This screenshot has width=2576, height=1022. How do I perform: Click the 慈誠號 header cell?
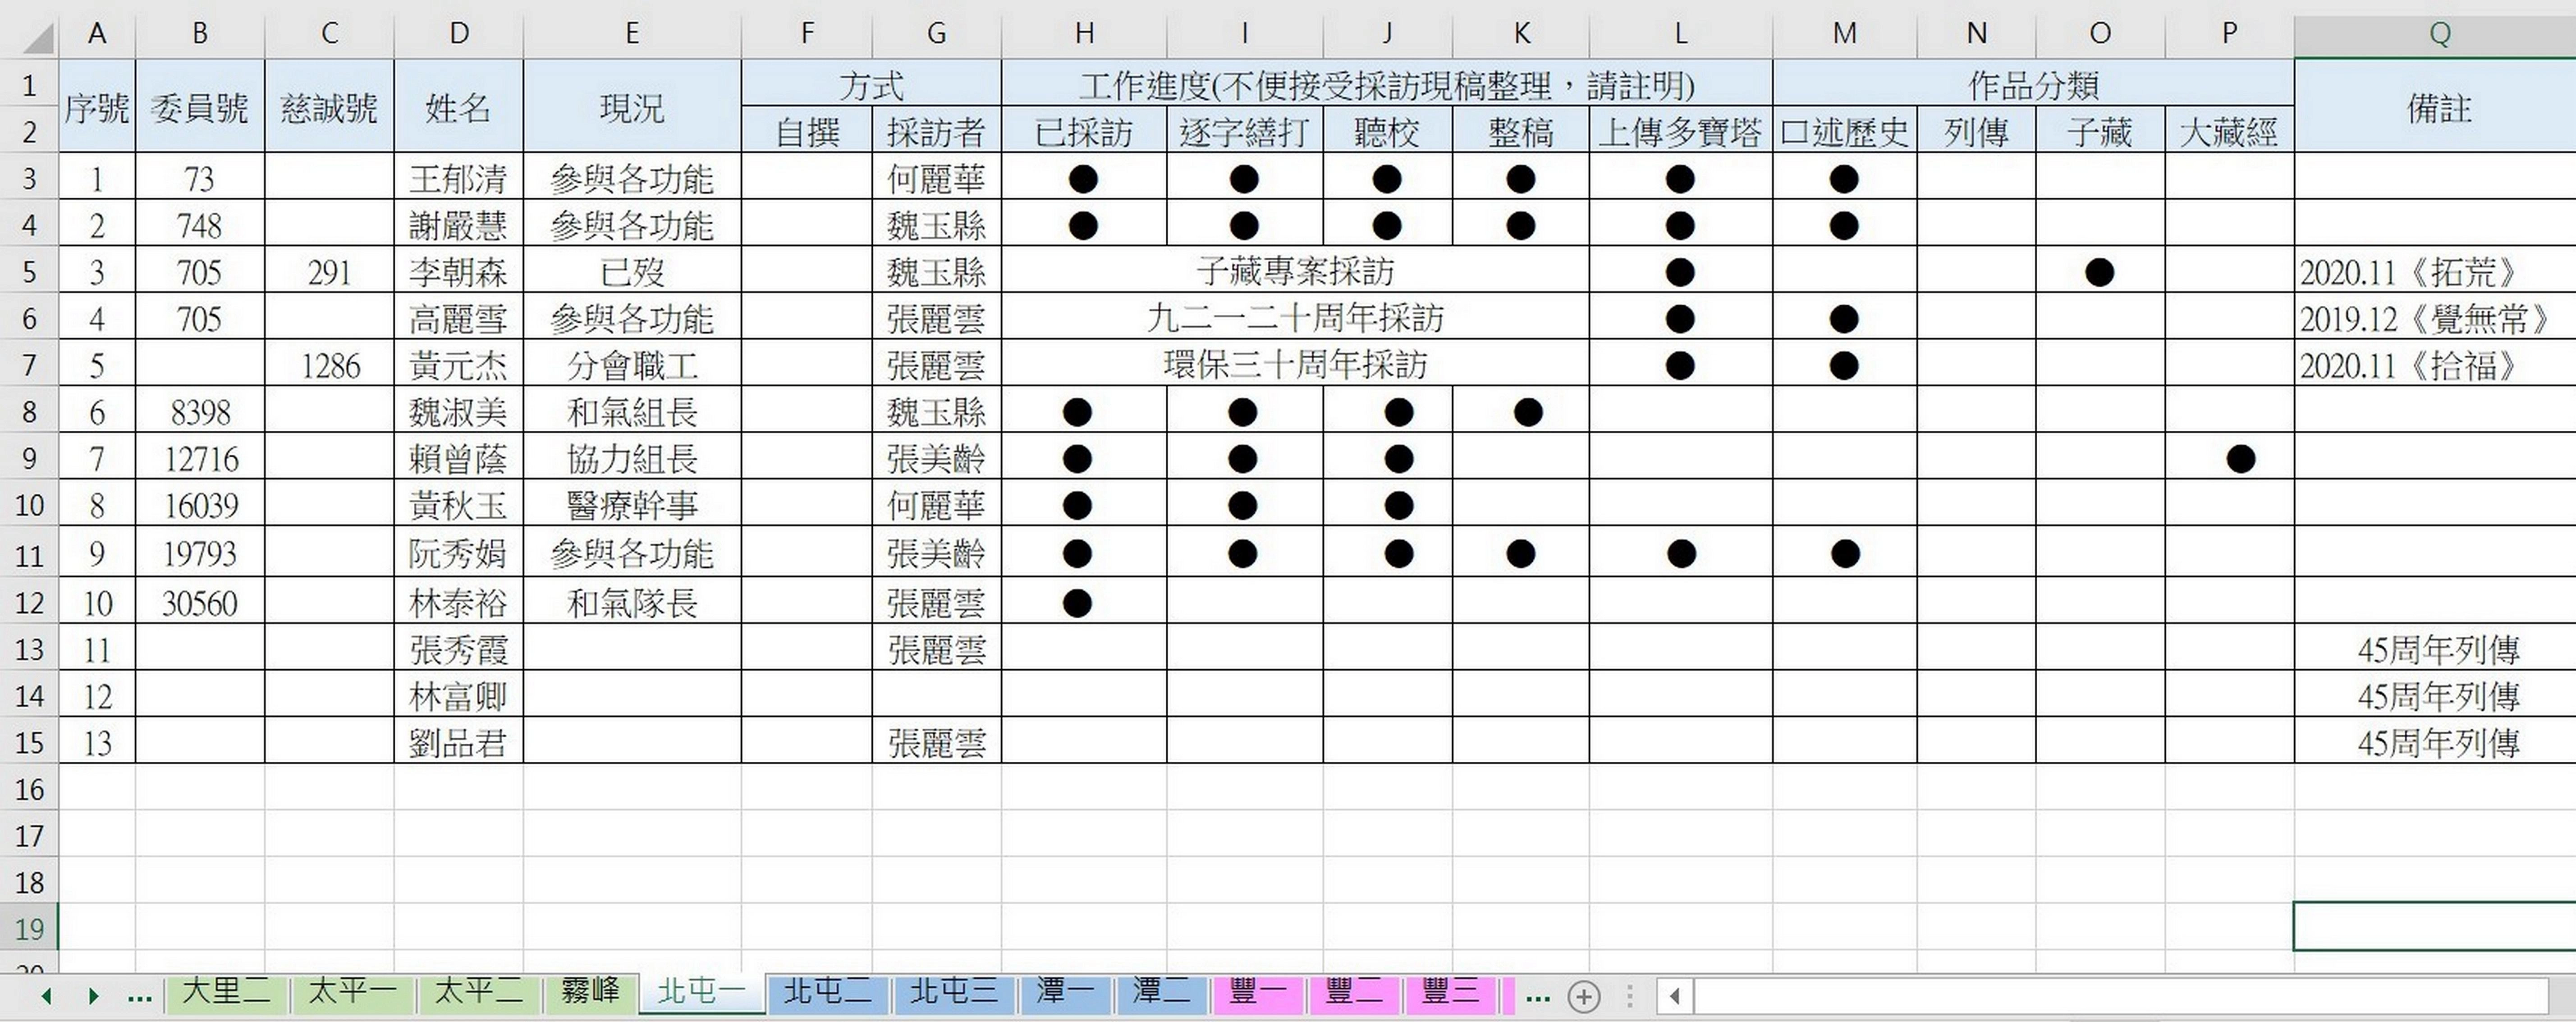[x=329, y=107]
